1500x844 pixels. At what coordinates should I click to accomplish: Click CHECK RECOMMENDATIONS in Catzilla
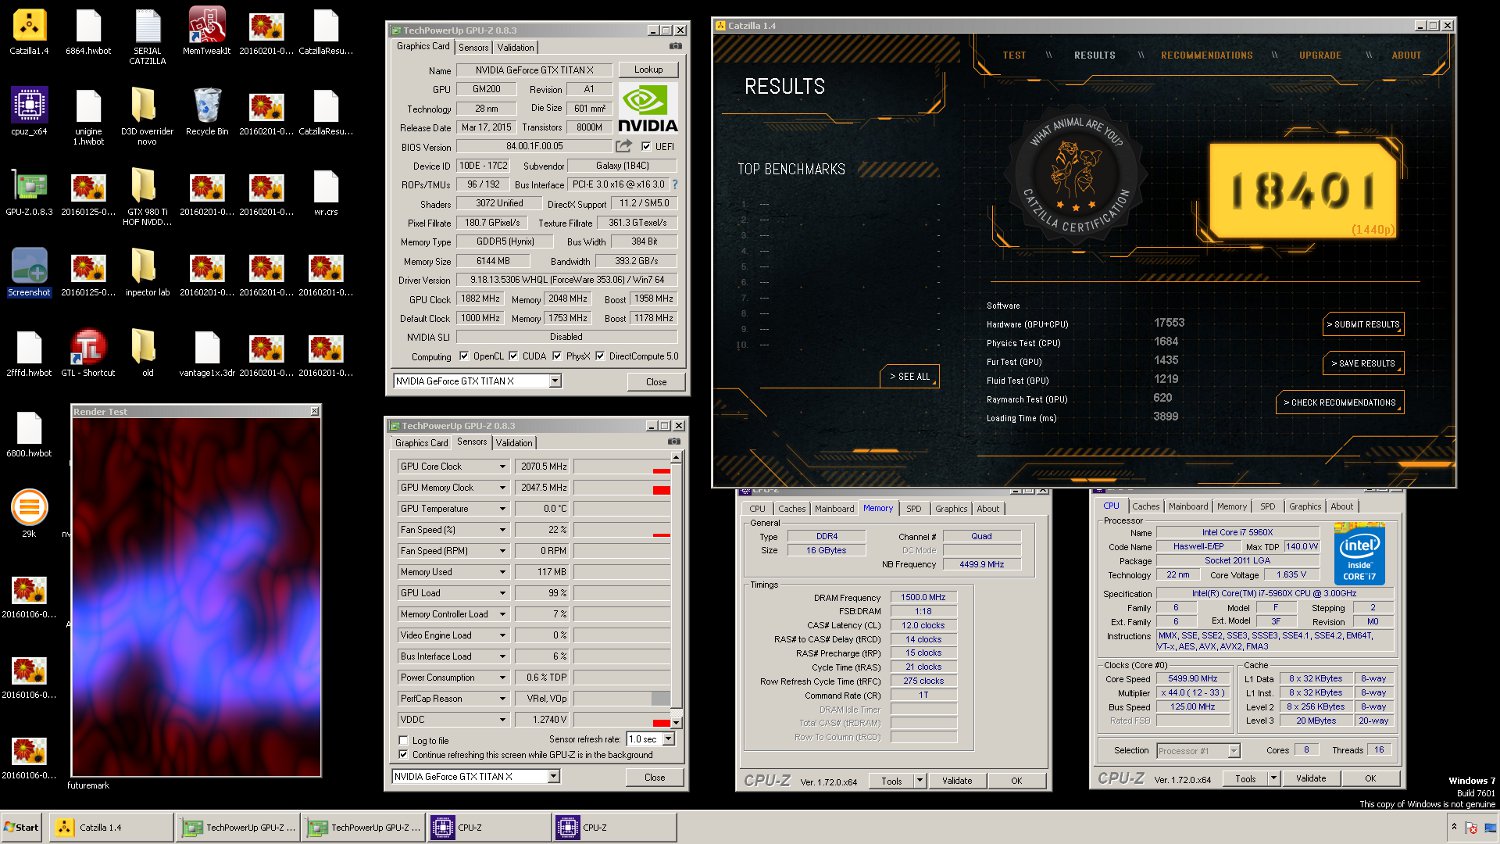pos(1341,402)
